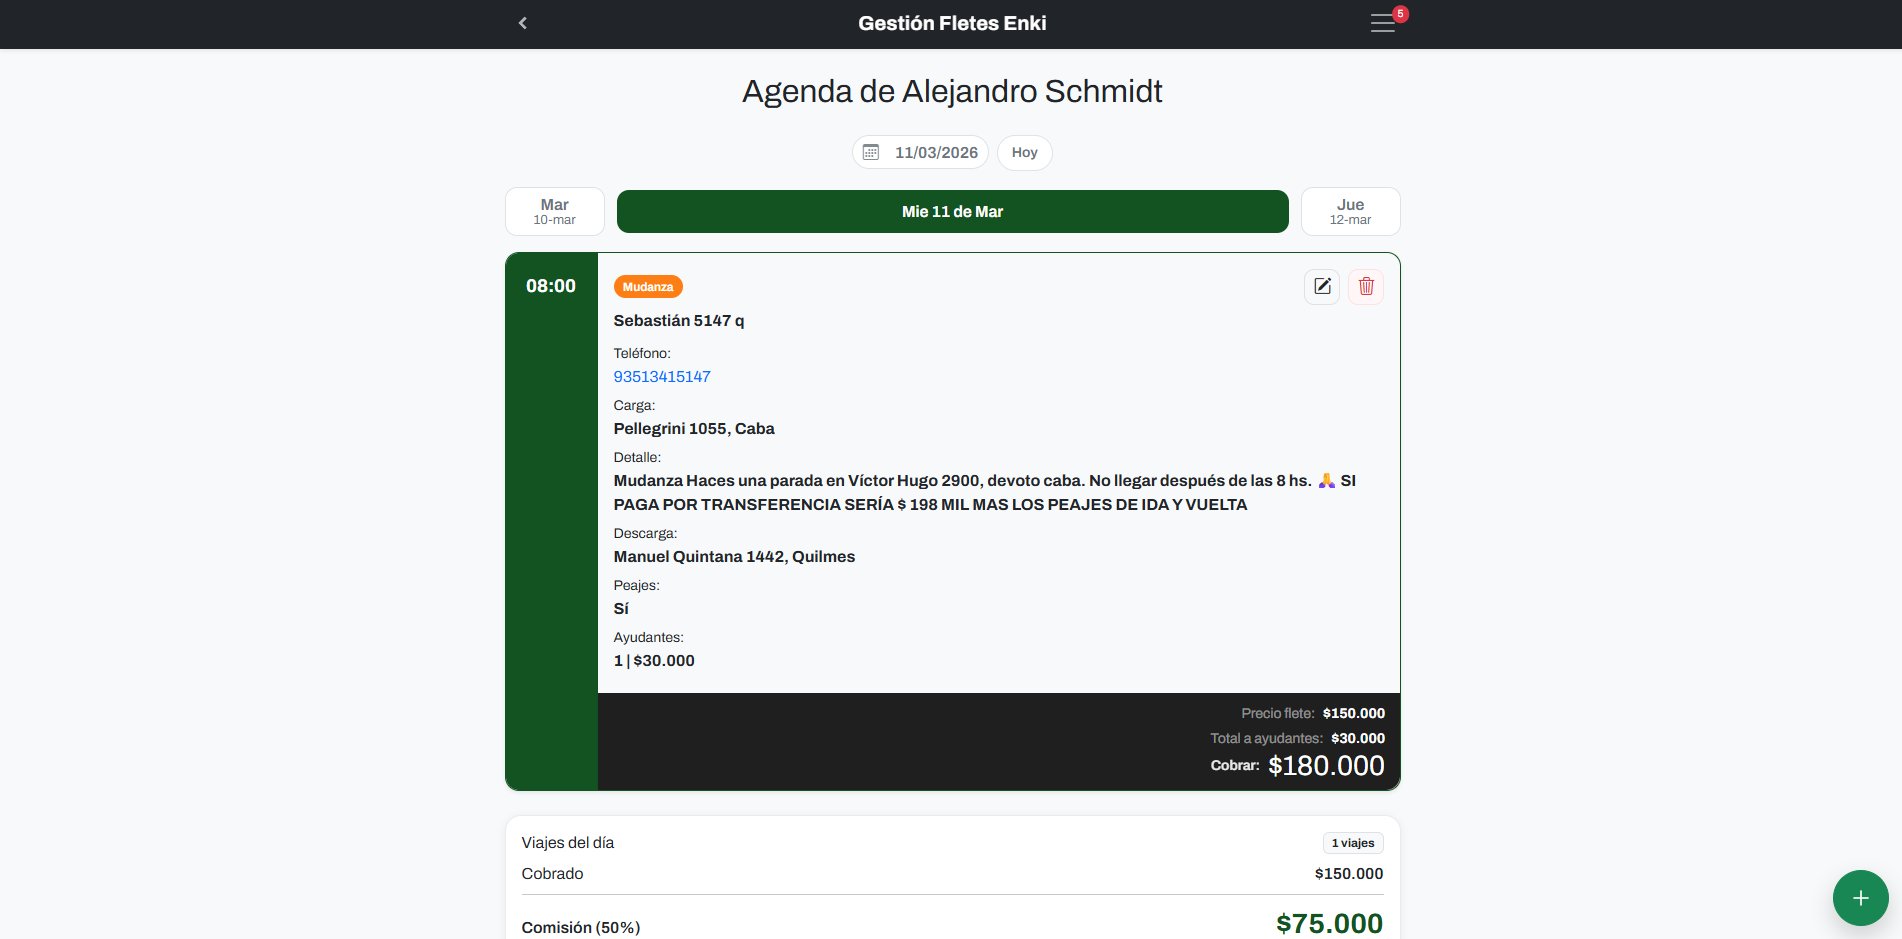This screenshot has height=939, width=1902.
Task: Click the 08:00 time column
Action: click(551, 286)
